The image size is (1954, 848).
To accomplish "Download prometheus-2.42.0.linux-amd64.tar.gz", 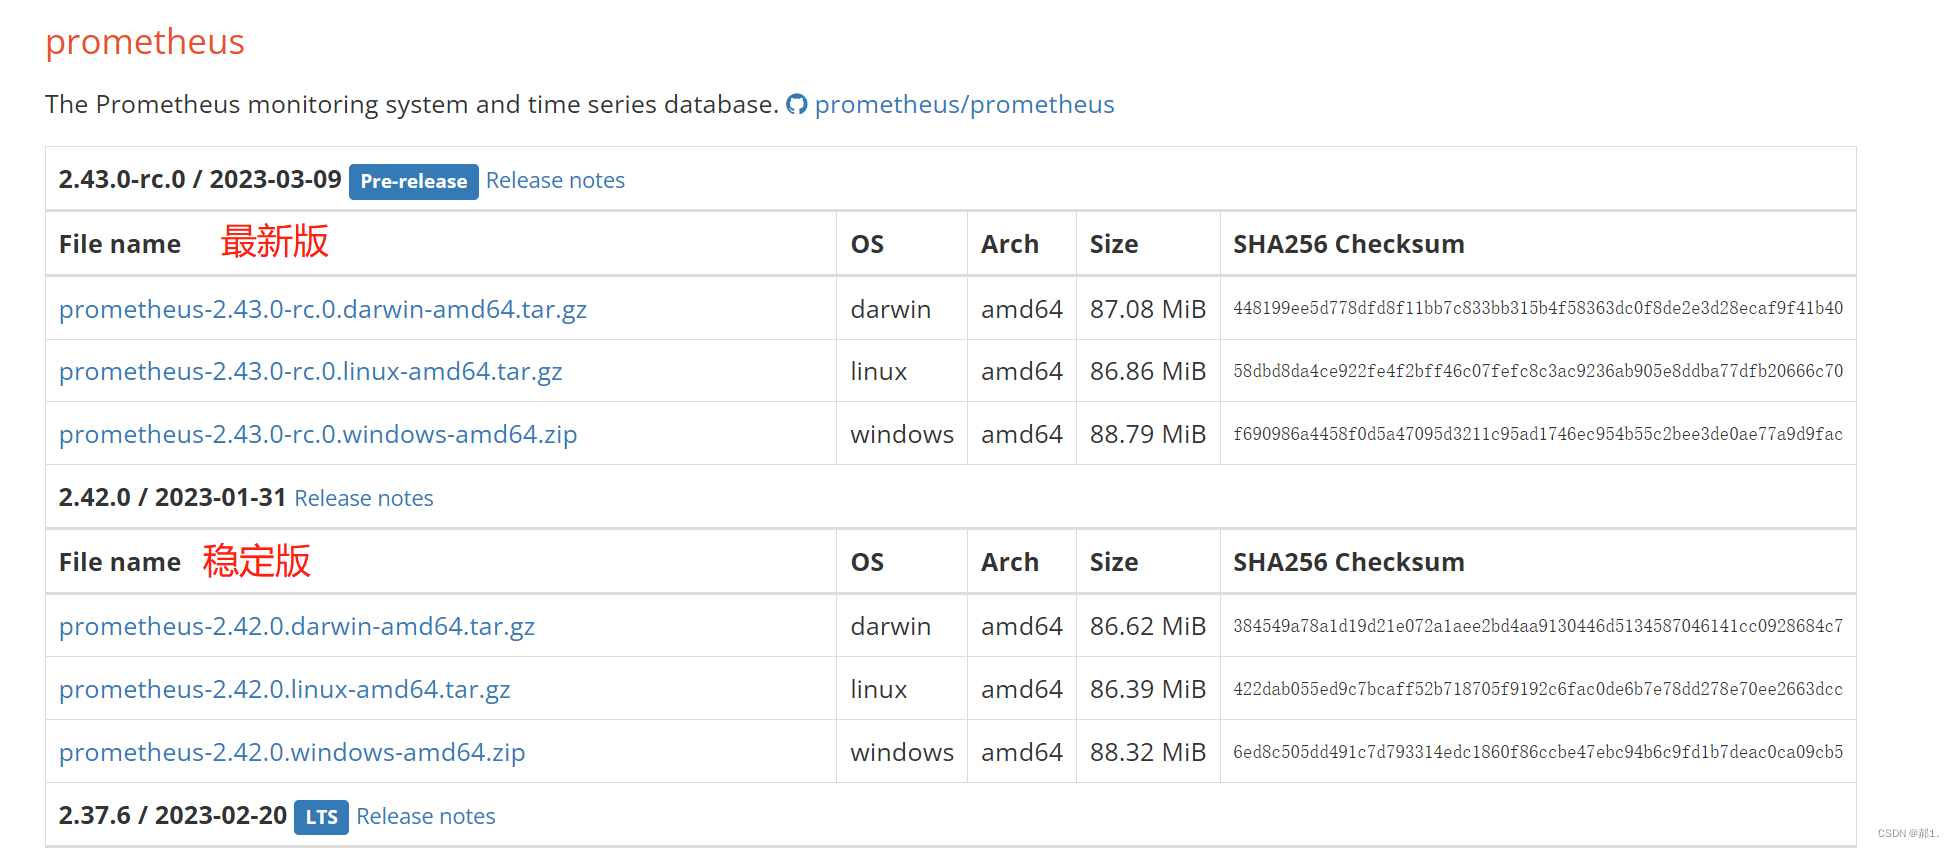I will pos(284,689).
